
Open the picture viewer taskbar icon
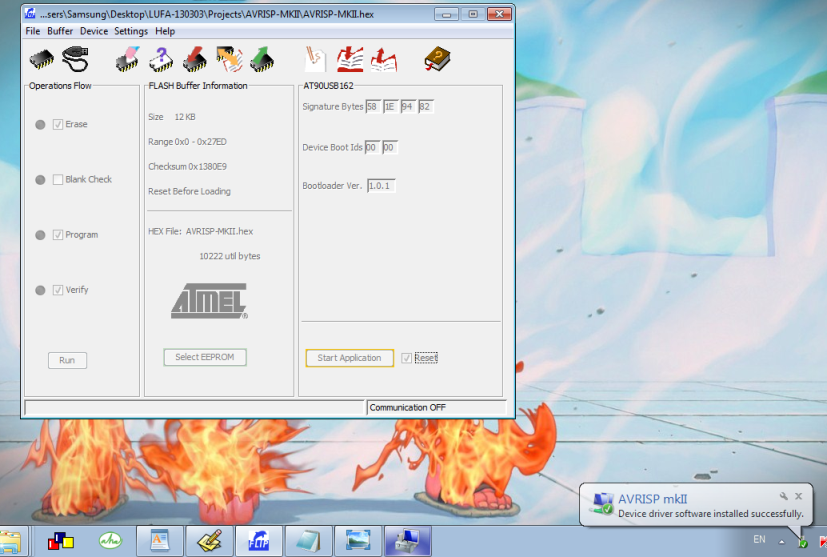tap(358, 541)
